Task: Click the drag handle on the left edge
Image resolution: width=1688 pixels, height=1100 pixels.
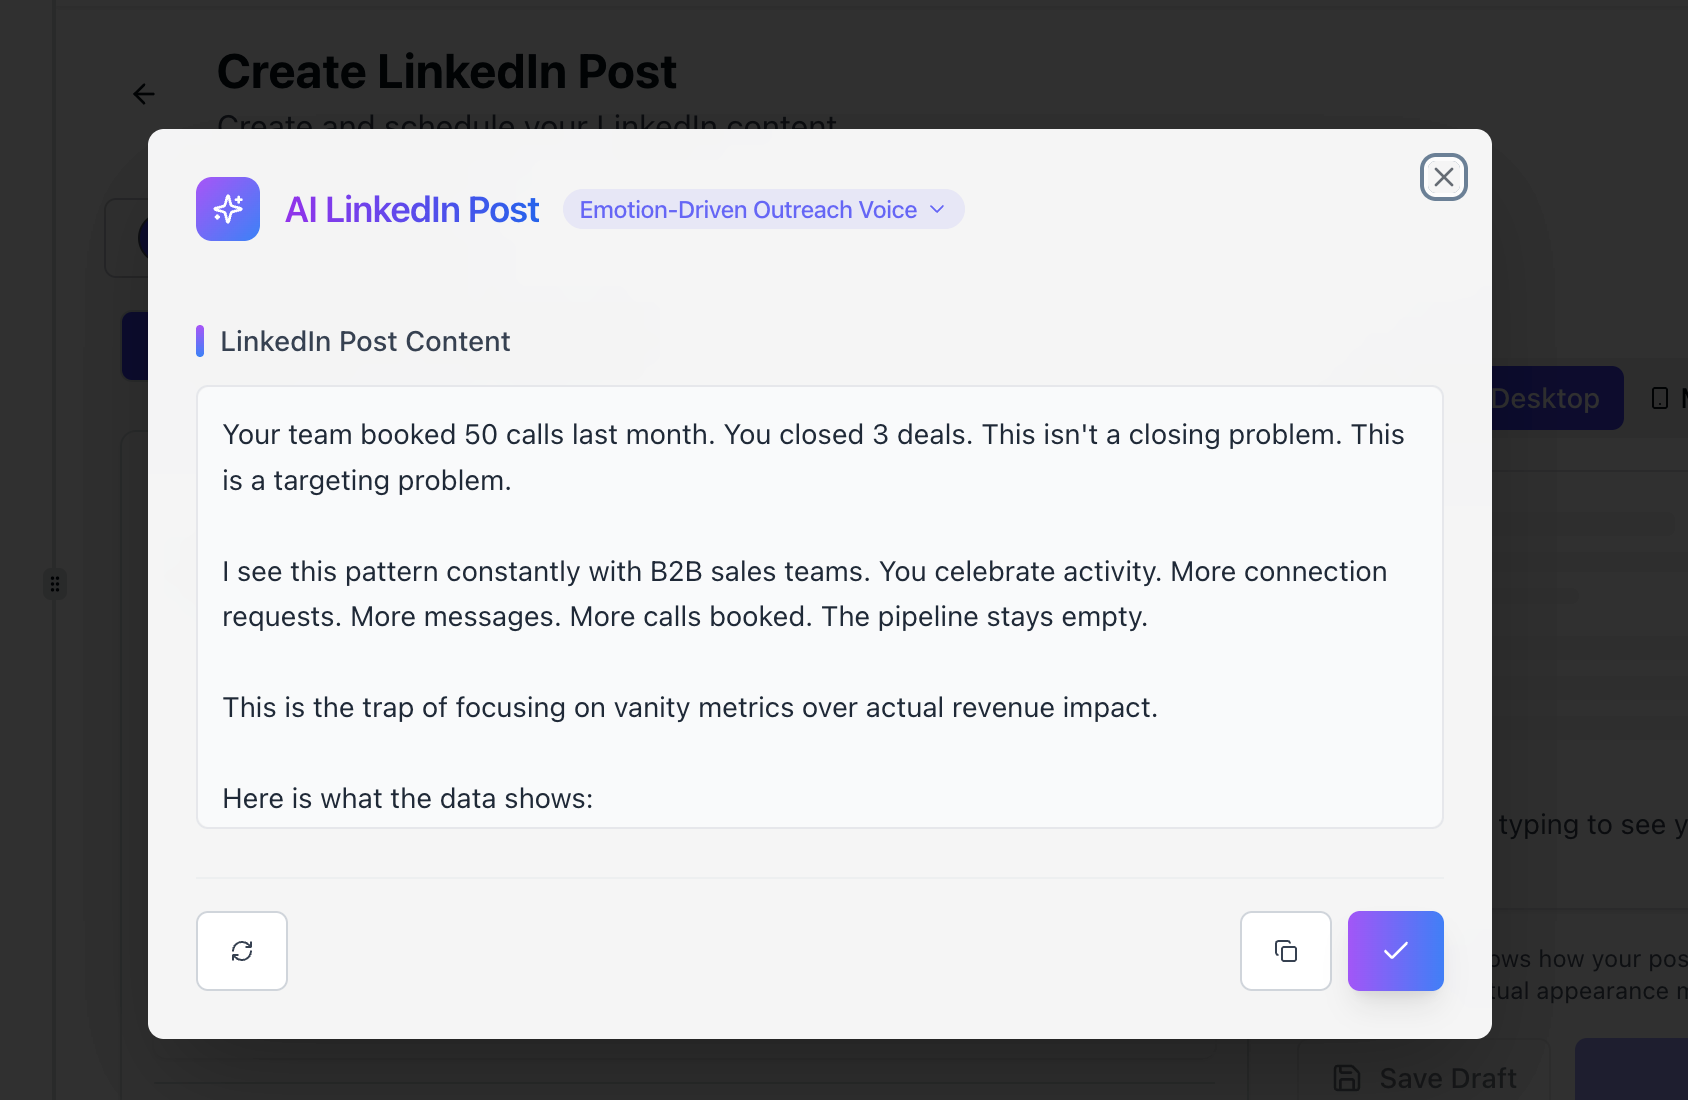Action: [55, 584]
